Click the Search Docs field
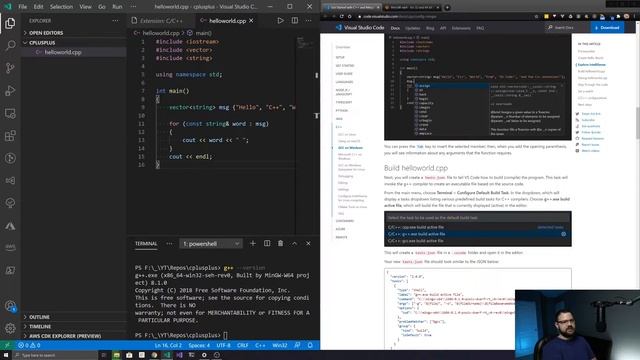This screenshot has width=640, height=360. click(x=566, y=28)
